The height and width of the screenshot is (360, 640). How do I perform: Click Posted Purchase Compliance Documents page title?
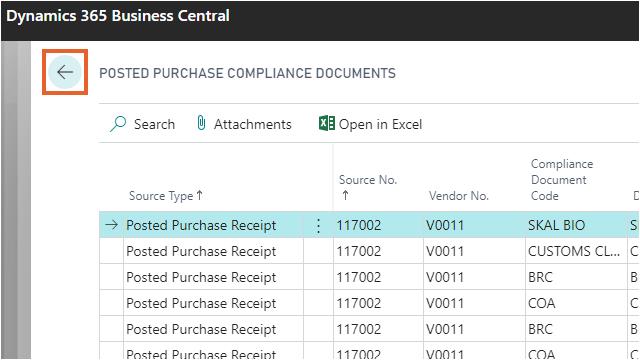(247, 73)
